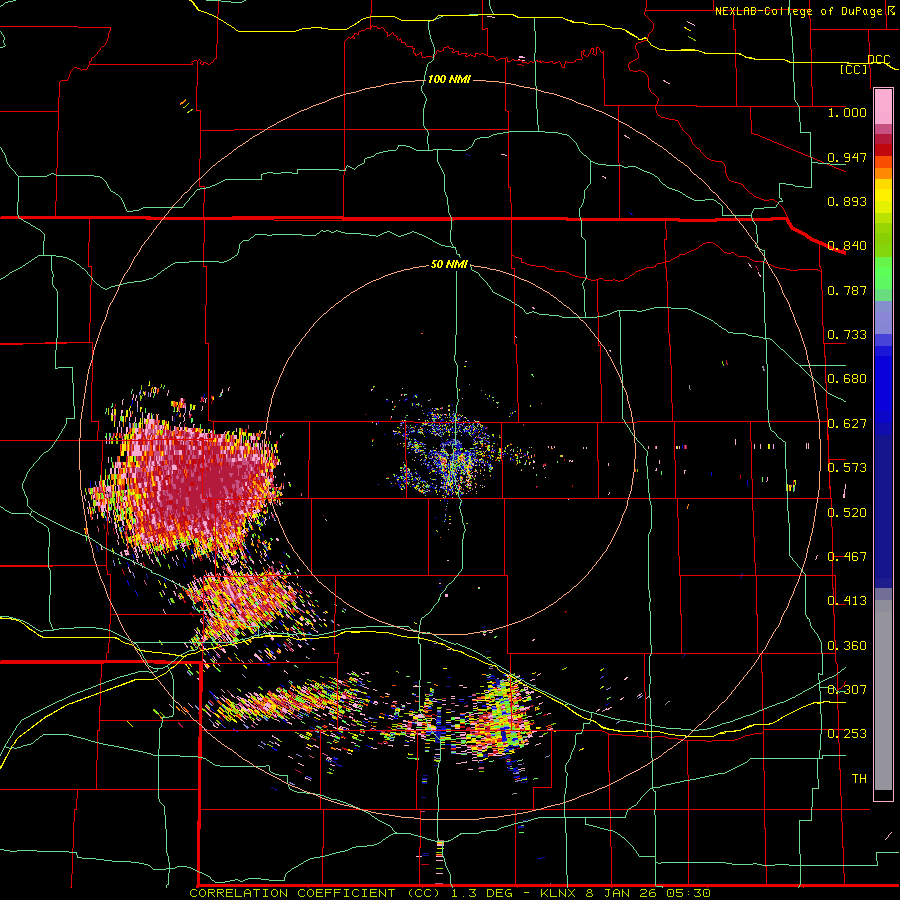This screenshot has height=900, width=900.
Task: Click the DCC product label
Action: (878, 59)
